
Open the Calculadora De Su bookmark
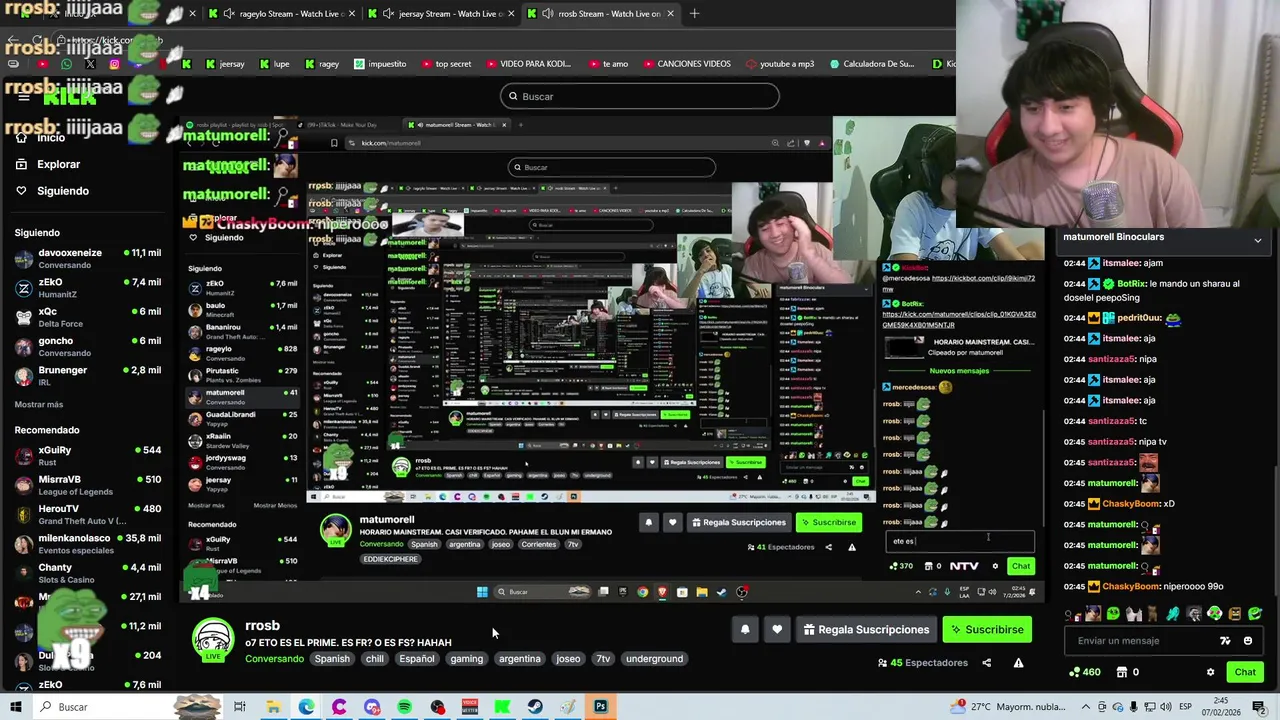pos(871,64)
